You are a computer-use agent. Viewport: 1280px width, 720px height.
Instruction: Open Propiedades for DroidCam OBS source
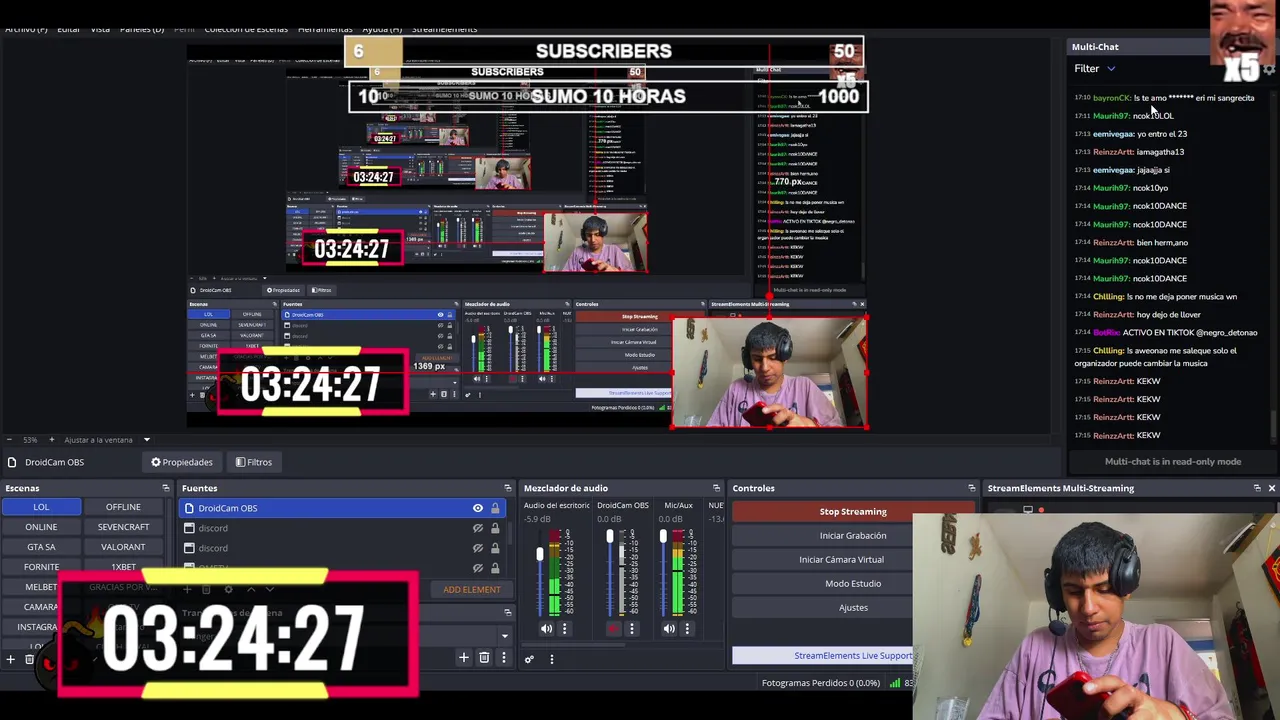[x=182, y=462]
